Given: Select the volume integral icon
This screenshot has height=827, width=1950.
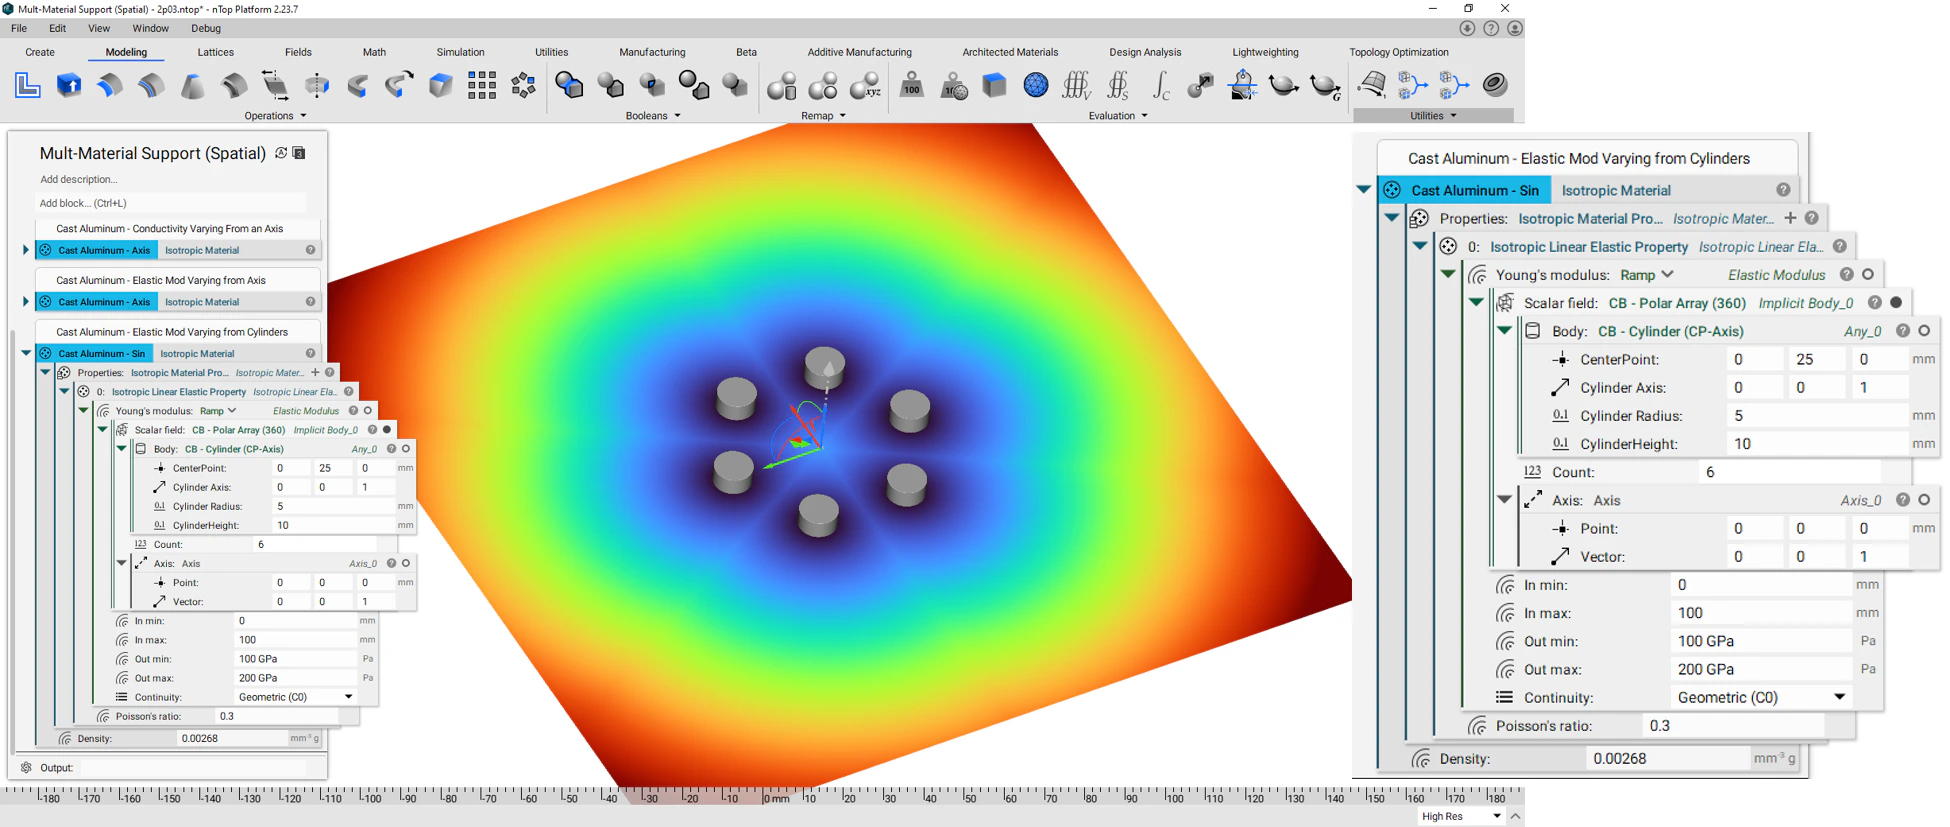Looking at the screenshot, I should pyautogui.click(x=1076, y=86).
